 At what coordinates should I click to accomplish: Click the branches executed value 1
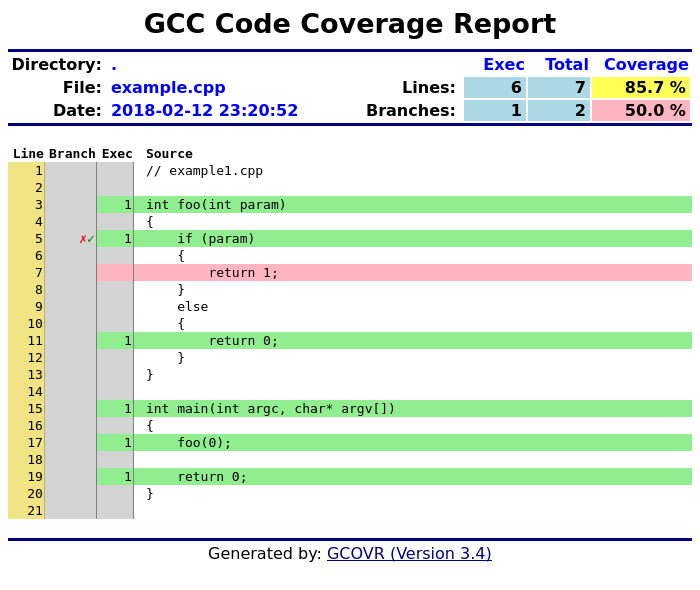click(x=495, y=110)
